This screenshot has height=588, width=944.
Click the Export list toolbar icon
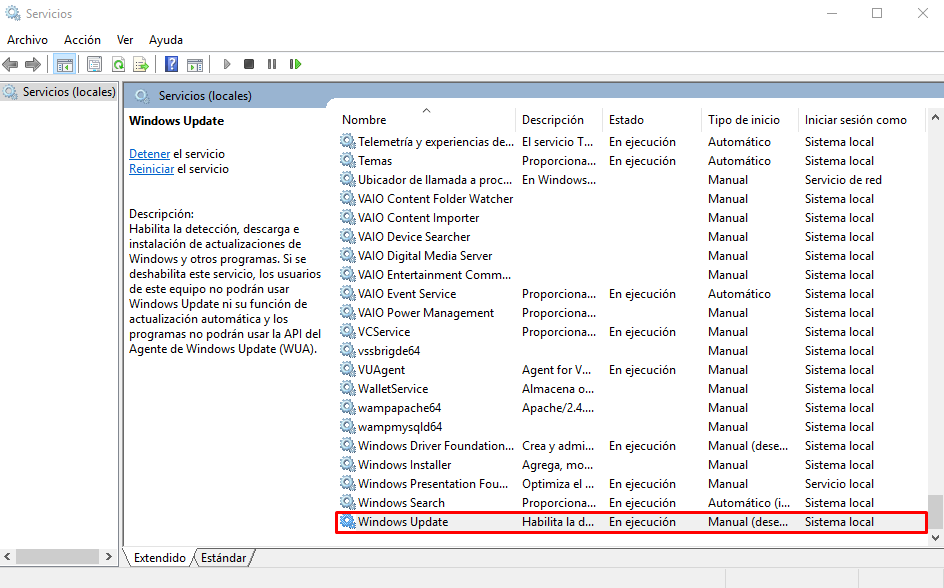tap(141, 64)
